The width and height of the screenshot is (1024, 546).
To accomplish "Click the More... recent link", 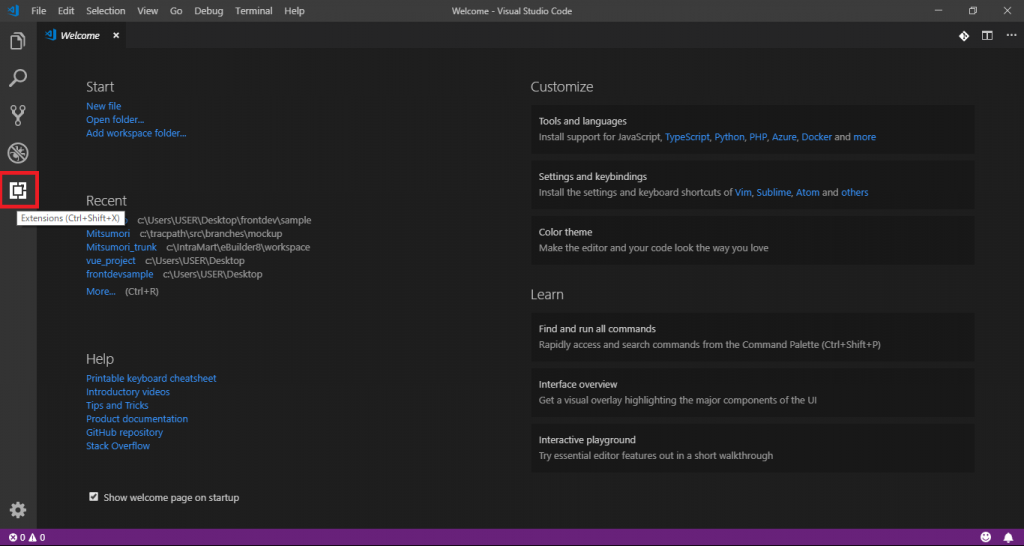I will [x=101, y=291].
